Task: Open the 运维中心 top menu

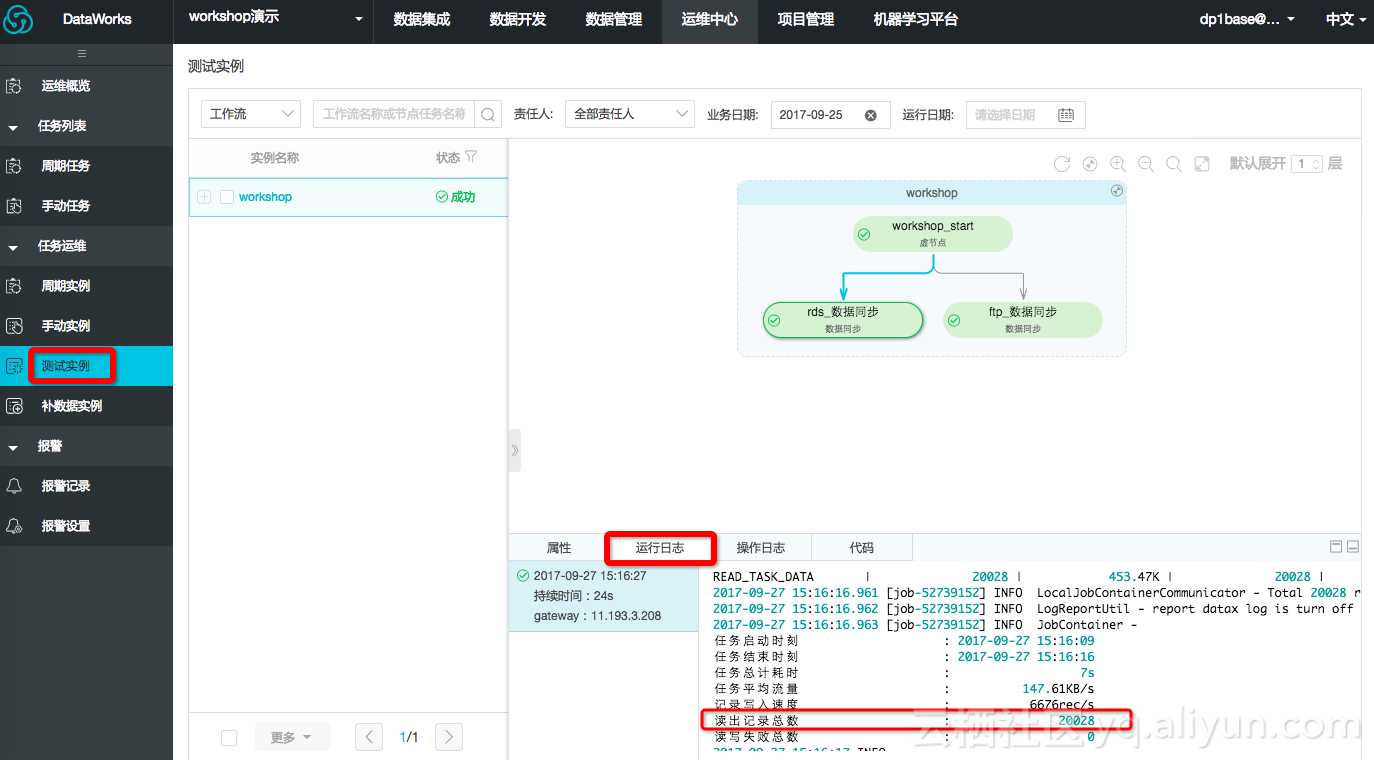Action: point(710,19)
